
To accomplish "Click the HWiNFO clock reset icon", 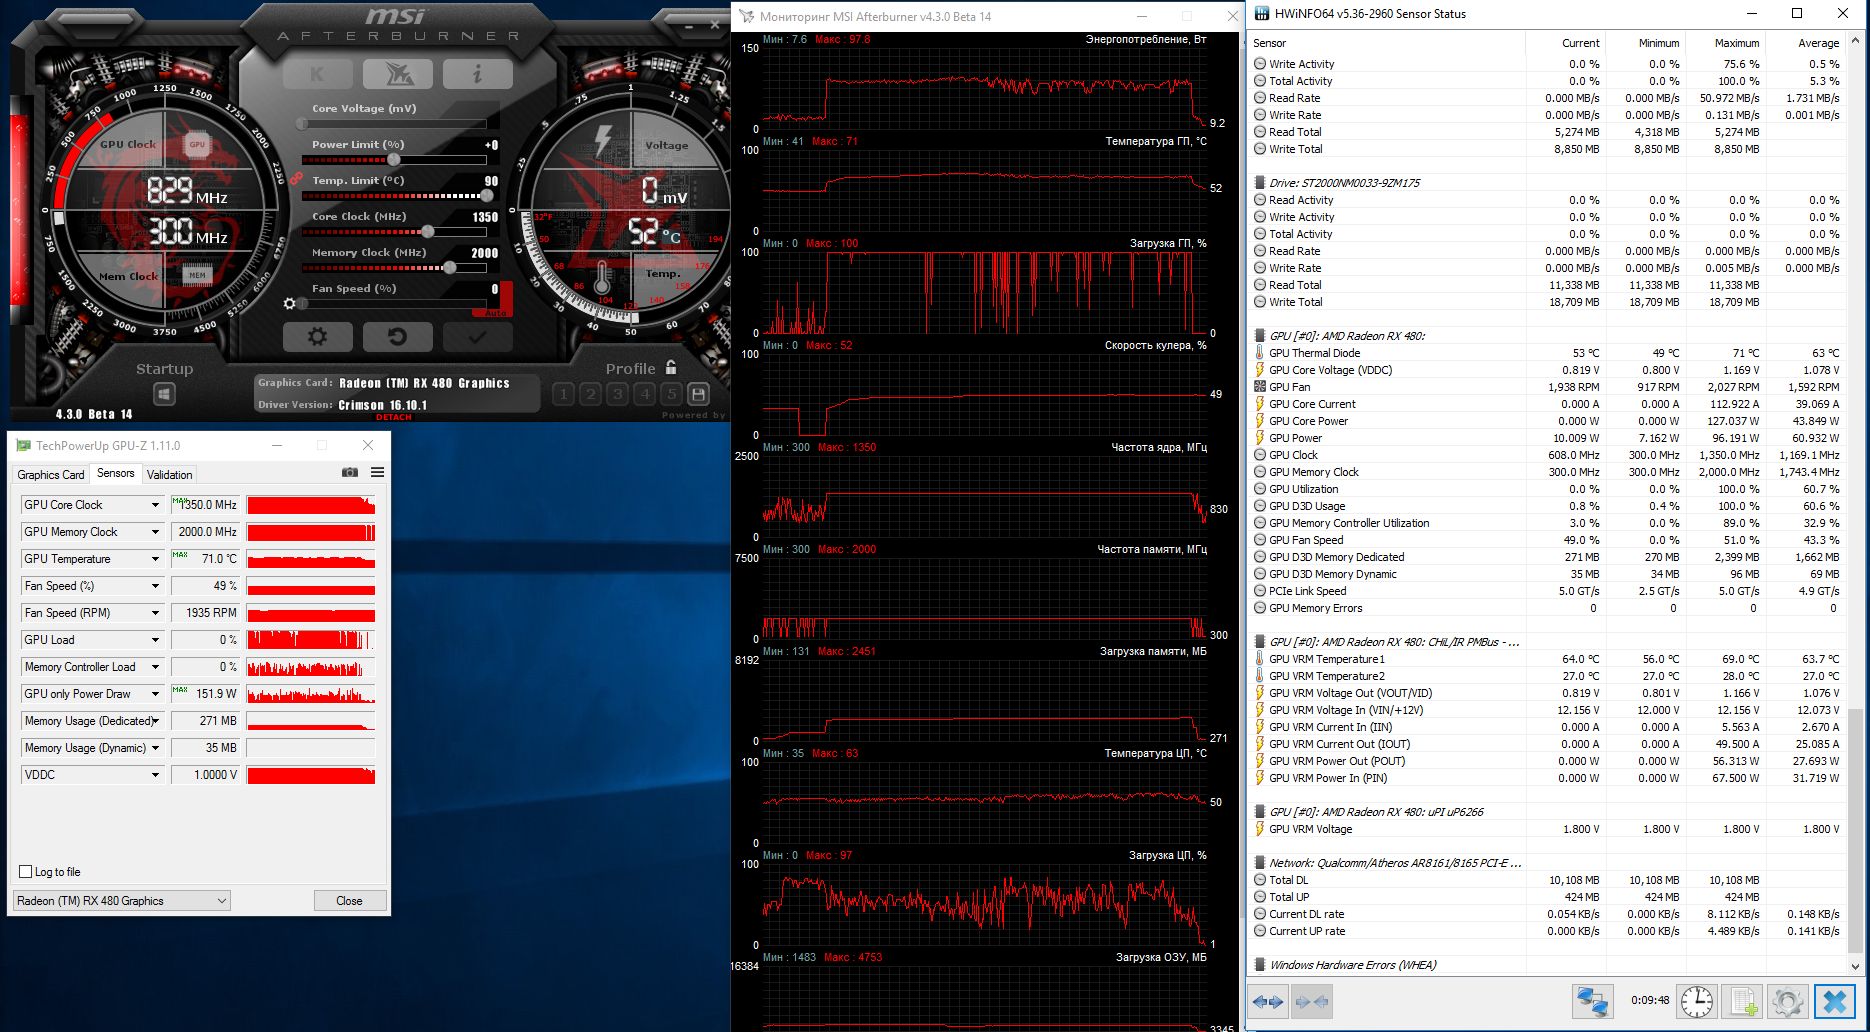I will click(x=1697, y=1001).
